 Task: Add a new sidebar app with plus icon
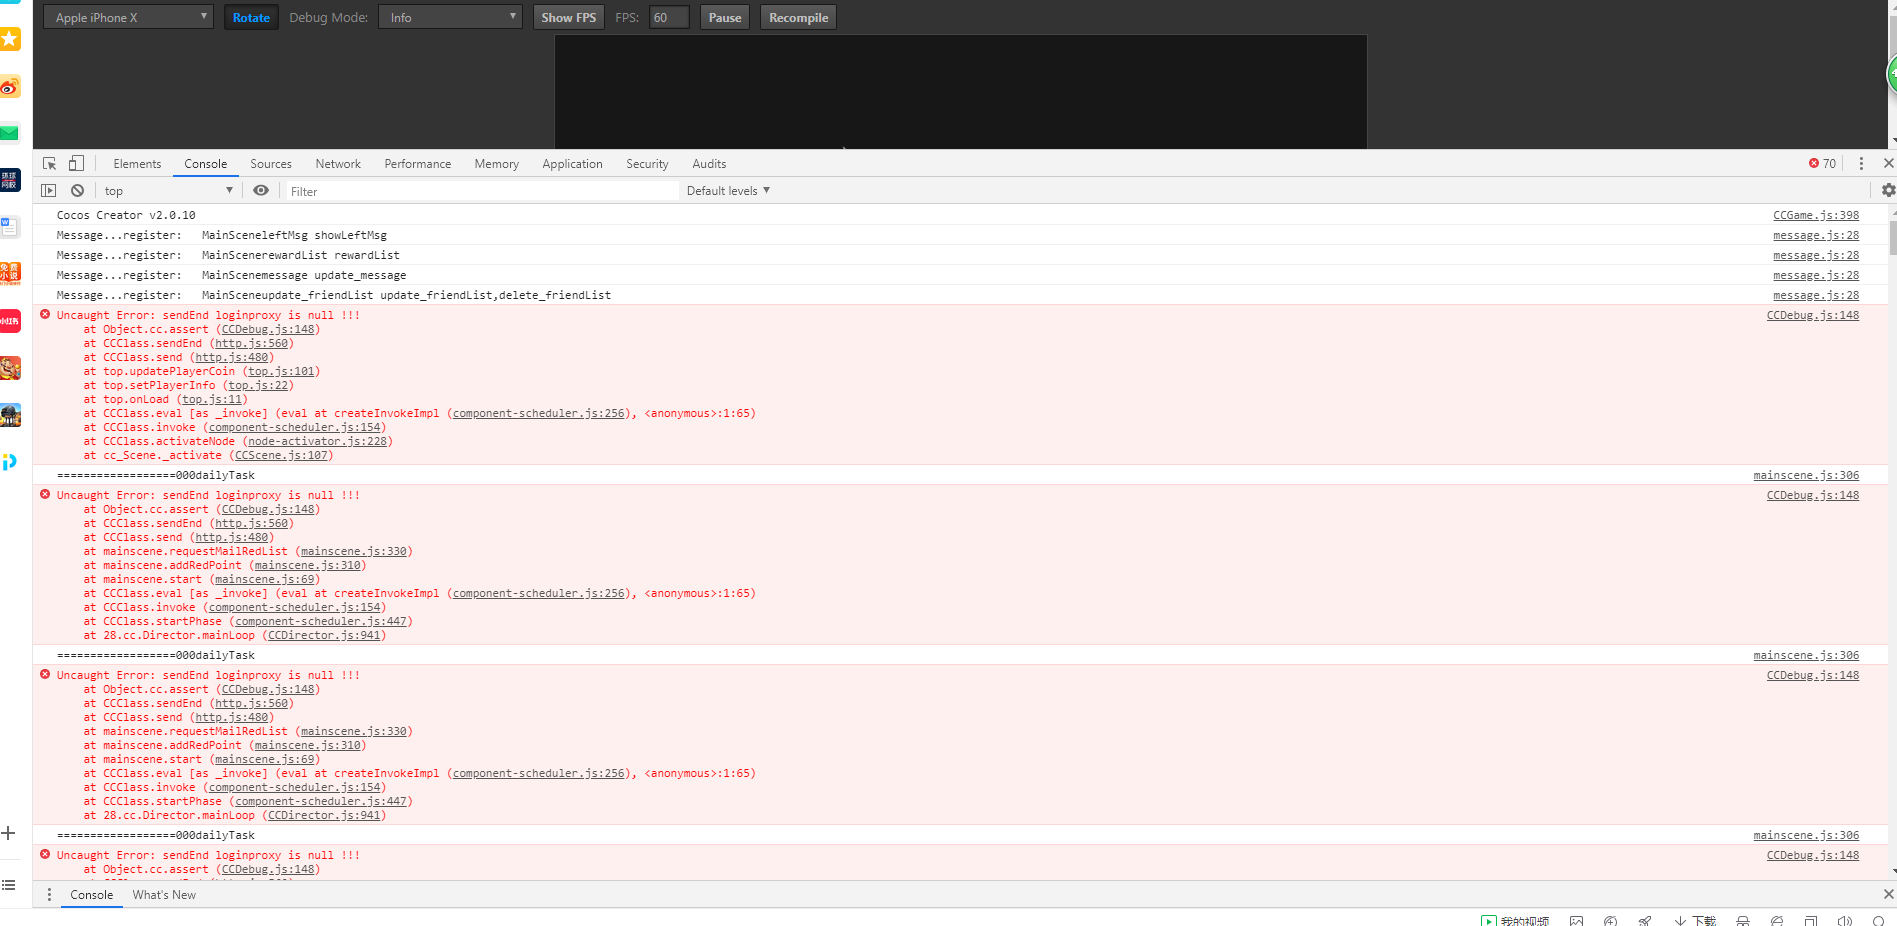click(8, 833)
